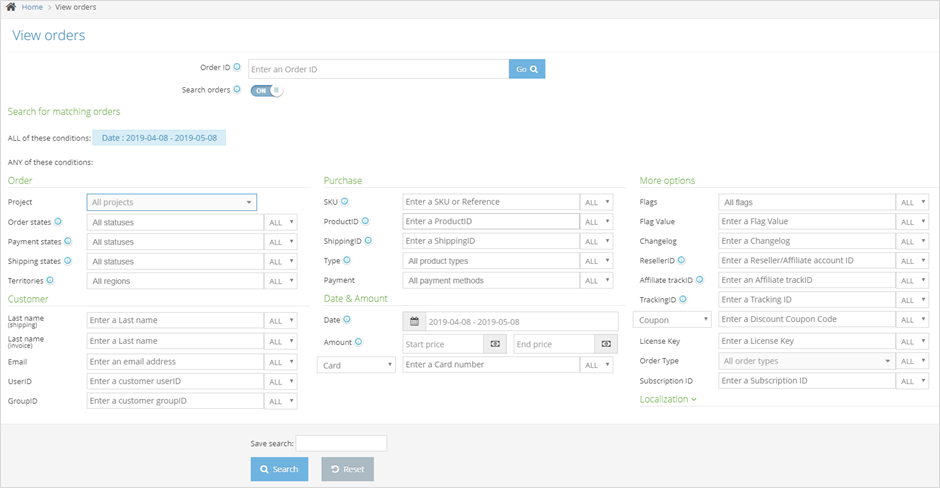
Task: Click the currency icon in End price field
Action: pos(606,343)
